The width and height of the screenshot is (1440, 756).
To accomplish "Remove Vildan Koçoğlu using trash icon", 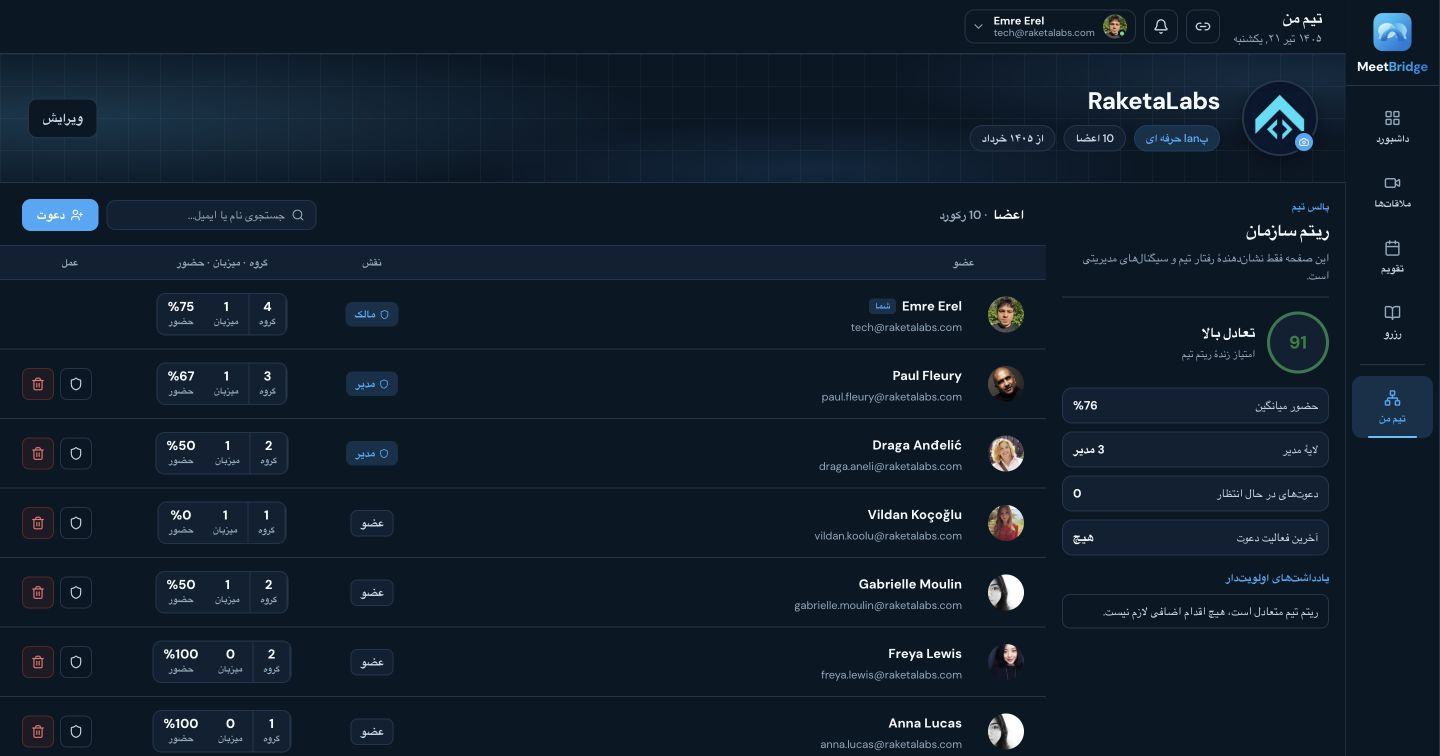I will pyautogui.click(x=38, y=523).
